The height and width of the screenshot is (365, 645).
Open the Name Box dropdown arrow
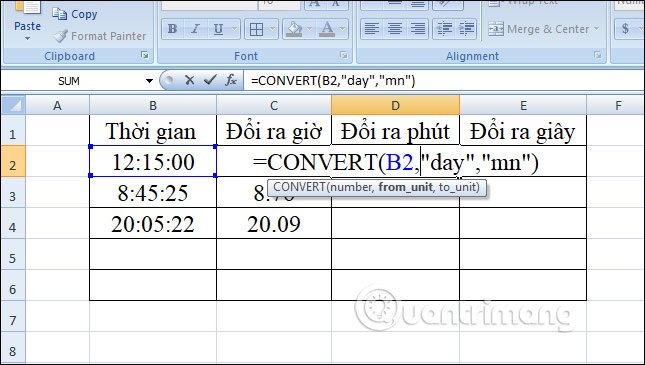coord(149,81)
